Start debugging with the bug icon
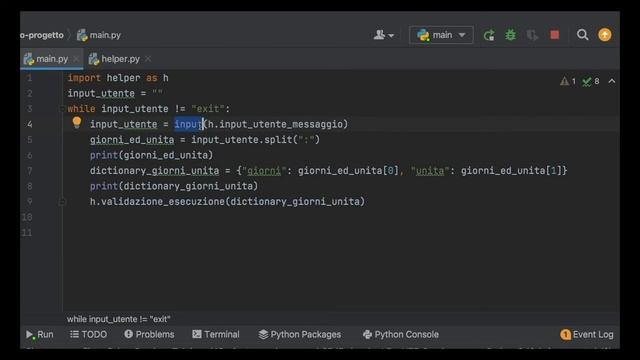The height and width of the screenshot is (360, 640). pos(510,35)
